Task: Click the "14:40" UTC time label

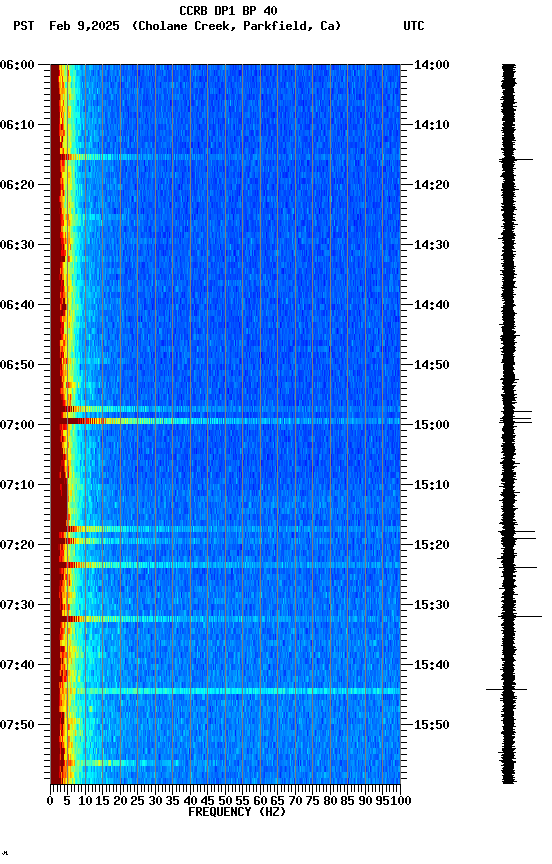Action: tap(432, 305)
